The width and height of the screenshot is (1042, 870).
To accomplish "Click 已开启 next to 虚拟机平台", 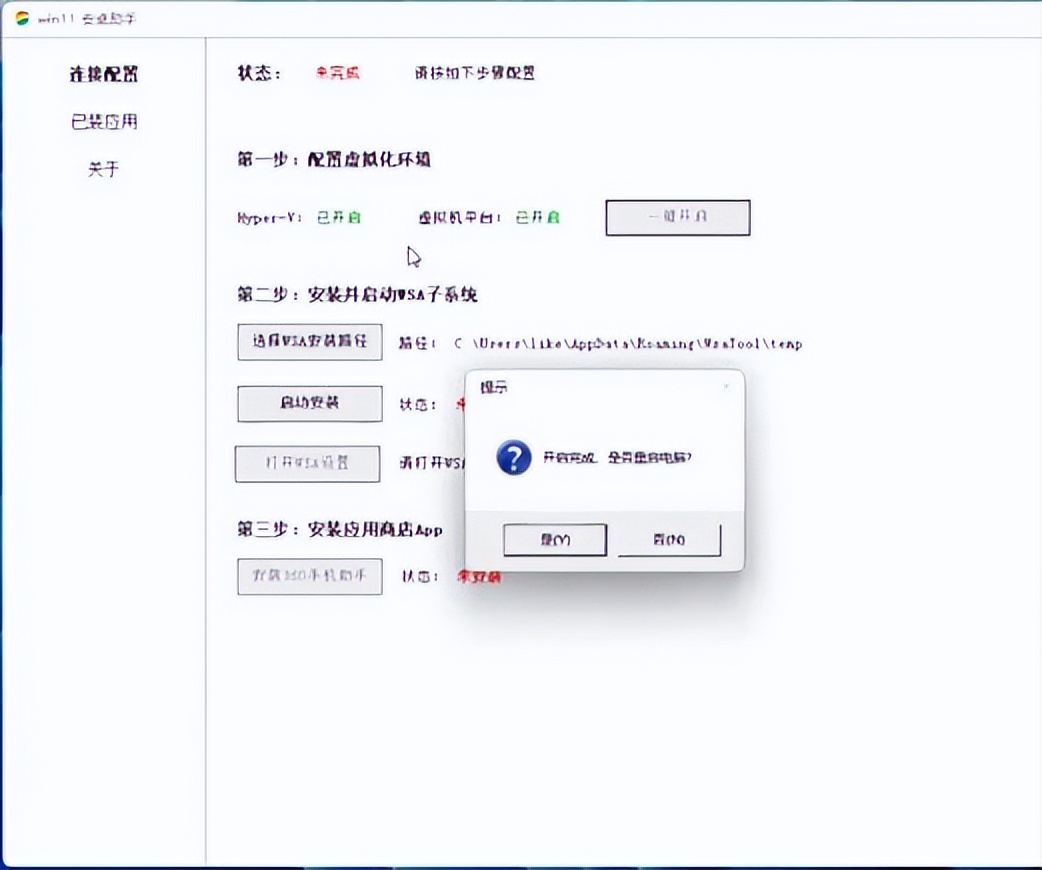I will 538,217.
